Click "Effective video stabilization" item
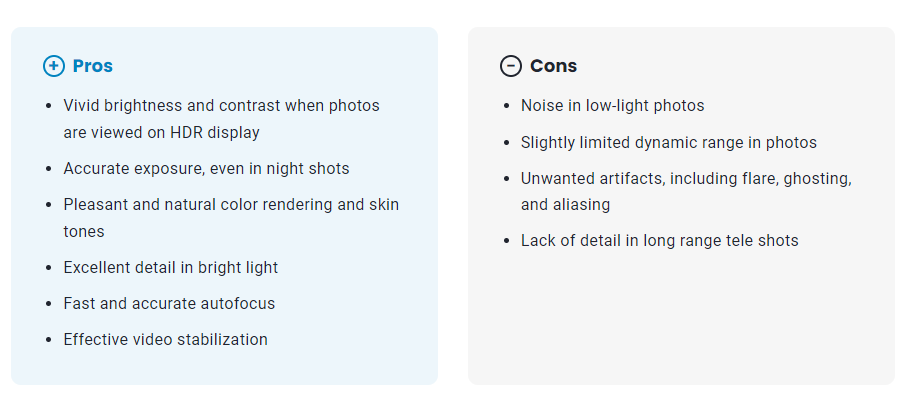 165,339
